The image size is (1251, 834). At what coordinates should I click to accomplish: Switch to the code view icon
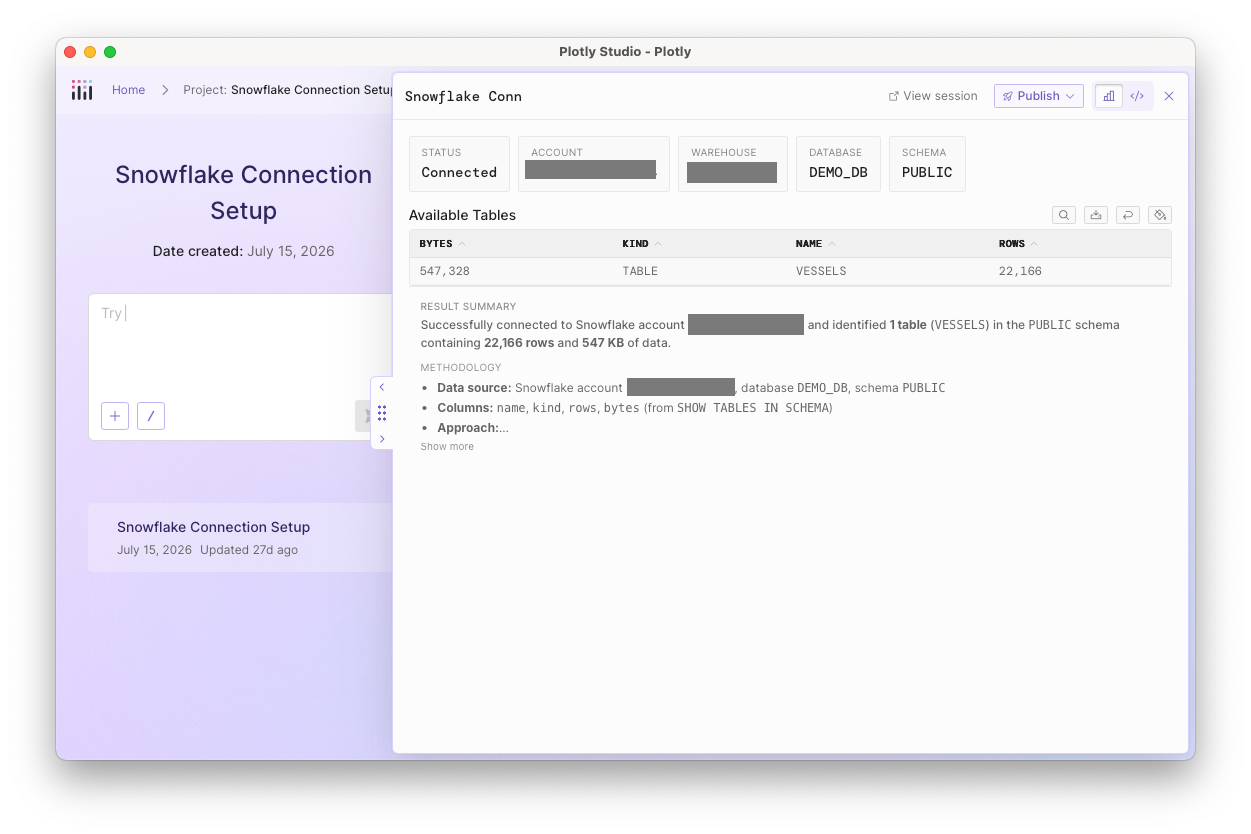(x=1137, y=96)
